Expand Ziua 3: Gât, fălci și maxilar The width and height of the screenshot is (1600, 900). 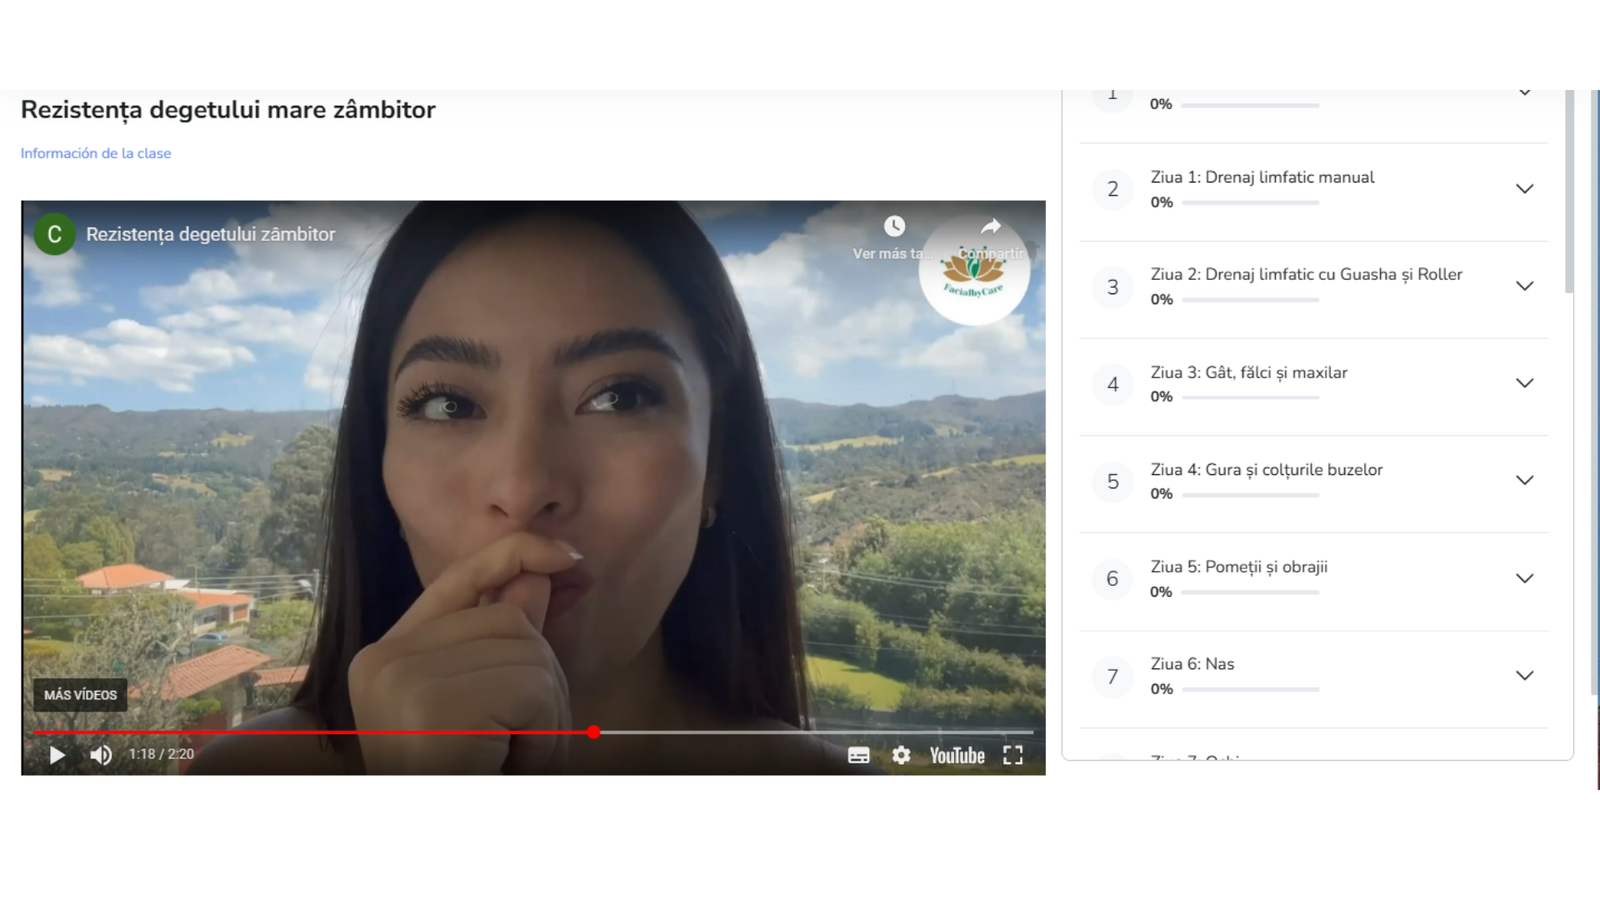tap(1524, 383)
